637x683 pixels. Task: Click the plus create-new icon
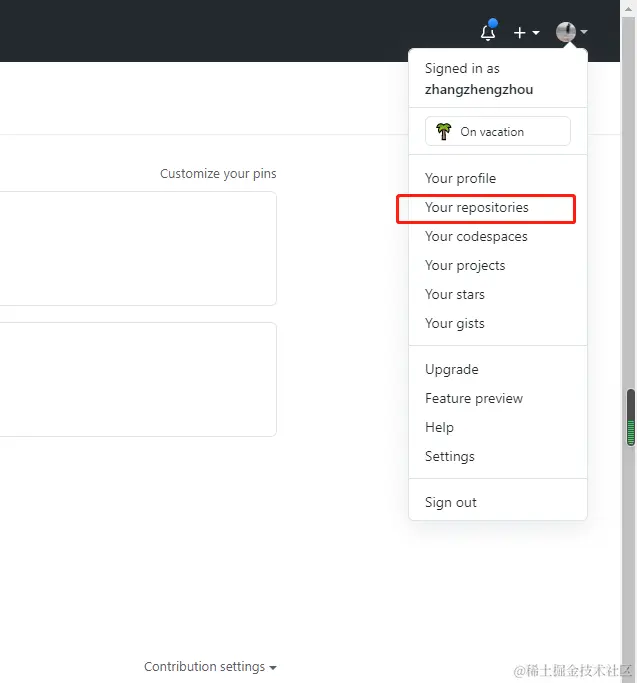pos(520,32)
